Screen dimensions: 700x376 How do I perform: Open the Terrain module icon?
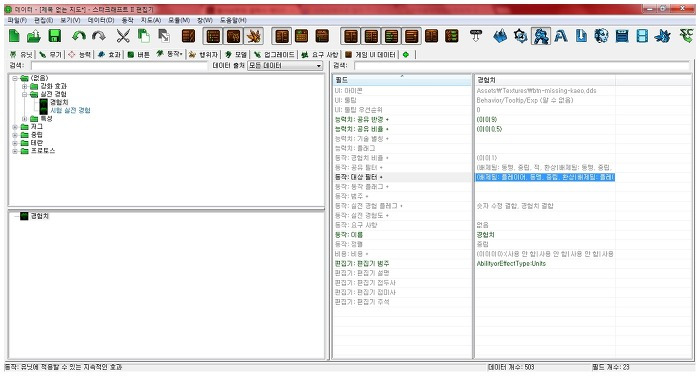(500, 36)
